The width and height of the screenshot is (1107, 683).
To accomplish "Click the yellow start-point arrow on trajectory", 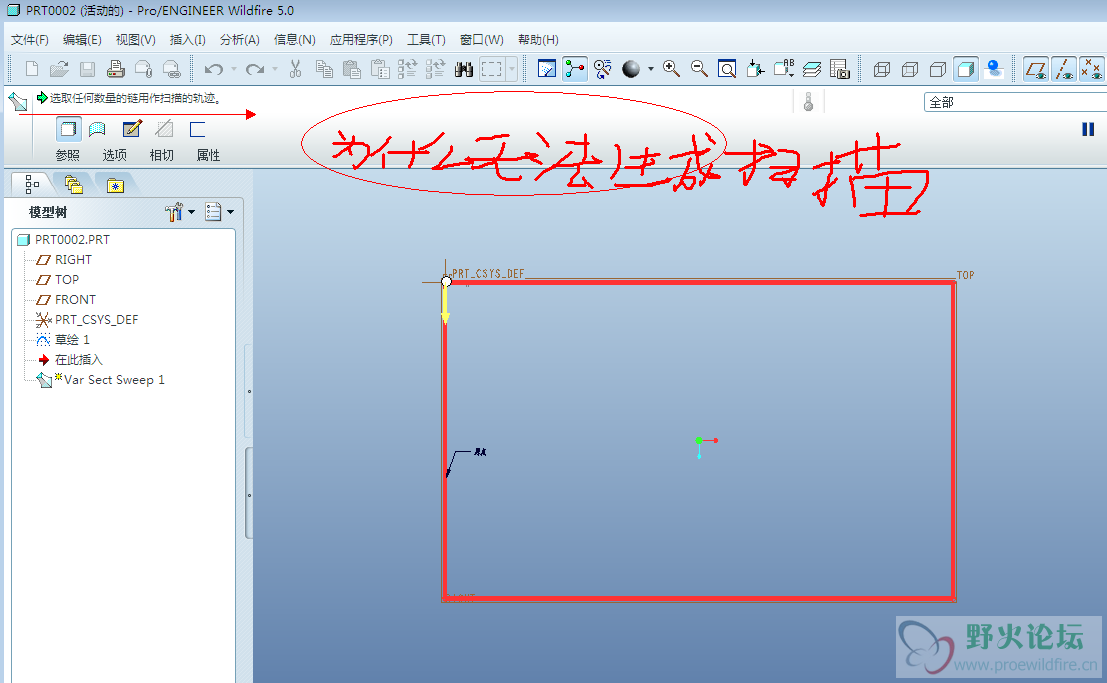I will [x=445, y=306].
